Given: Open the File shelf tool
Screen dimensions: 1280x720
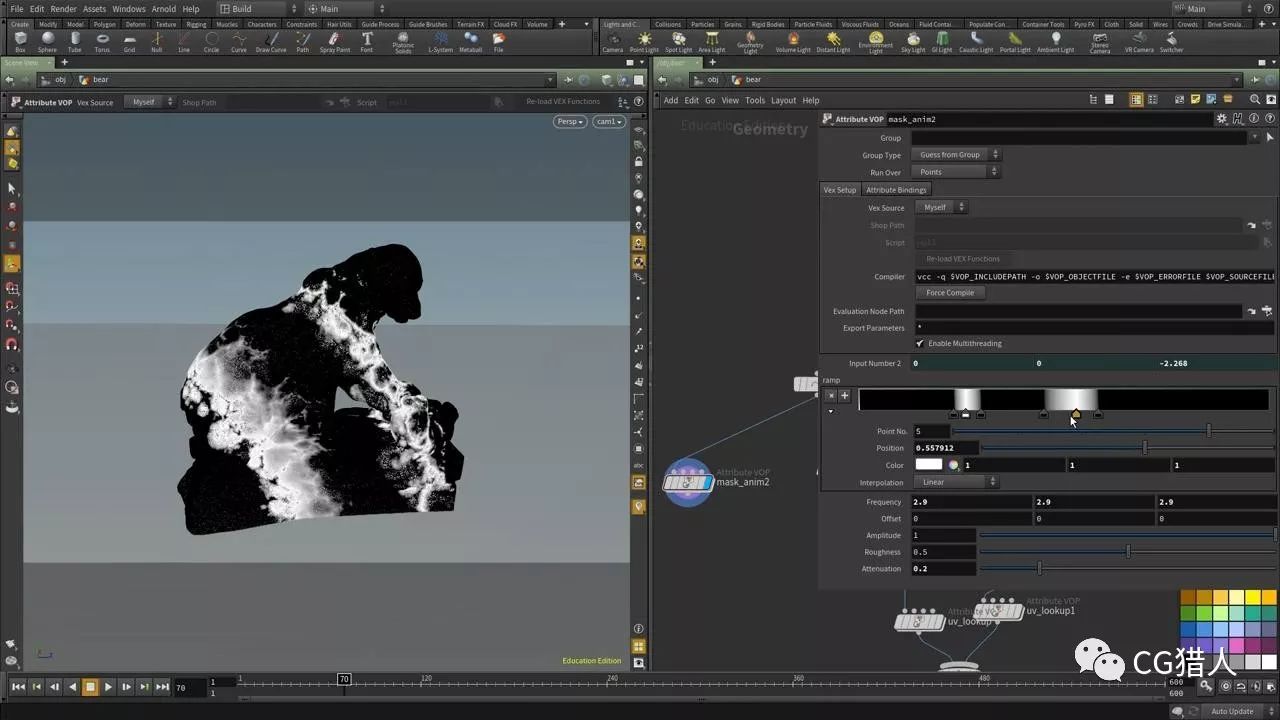Looking at the screenshot, I should pyautogui.click(x=498, y=41).
